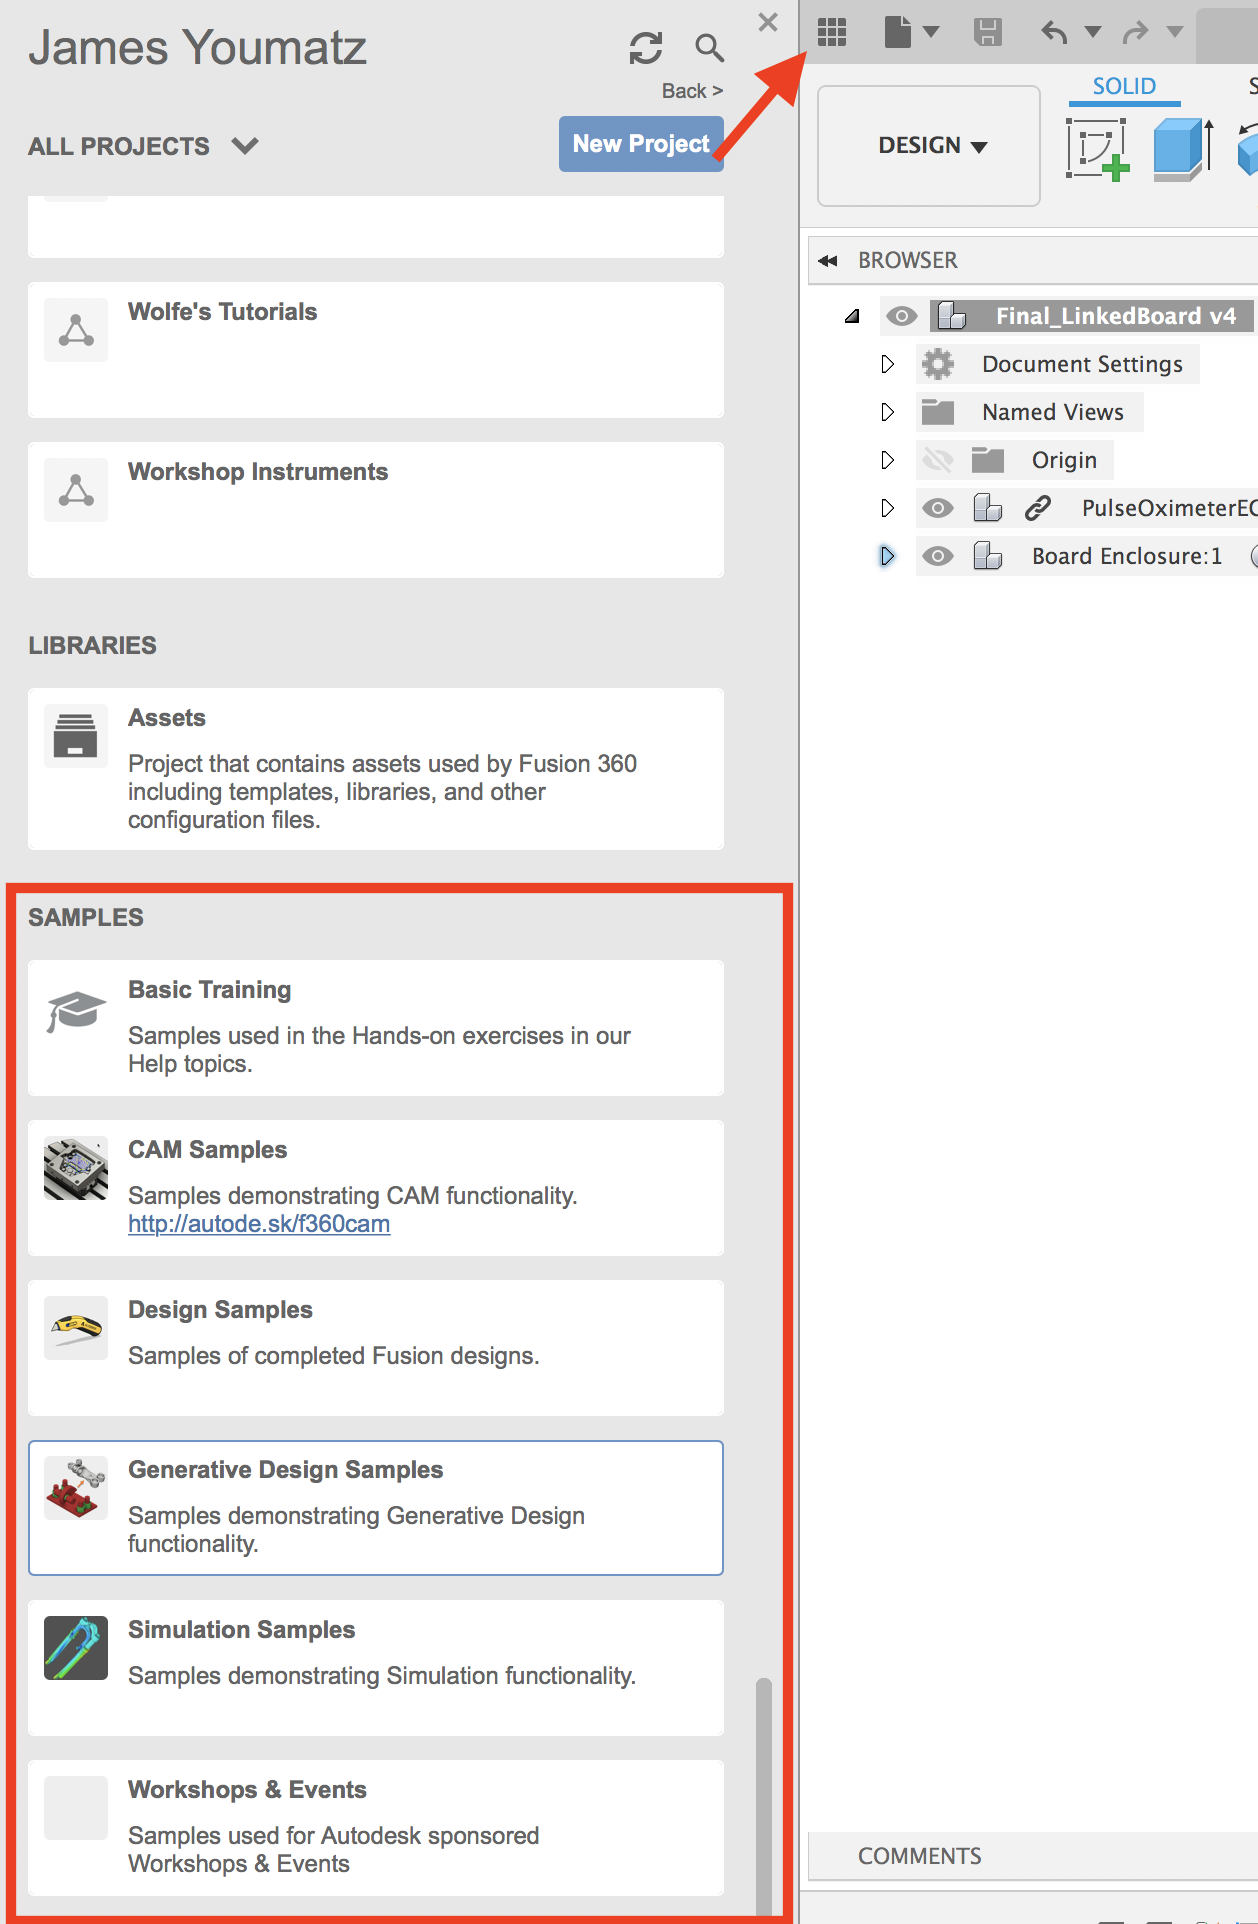Click the Design Samples utility knife thumbnail
The width and height of the screenshot is (1258, 1924).
pos(76,1328)
